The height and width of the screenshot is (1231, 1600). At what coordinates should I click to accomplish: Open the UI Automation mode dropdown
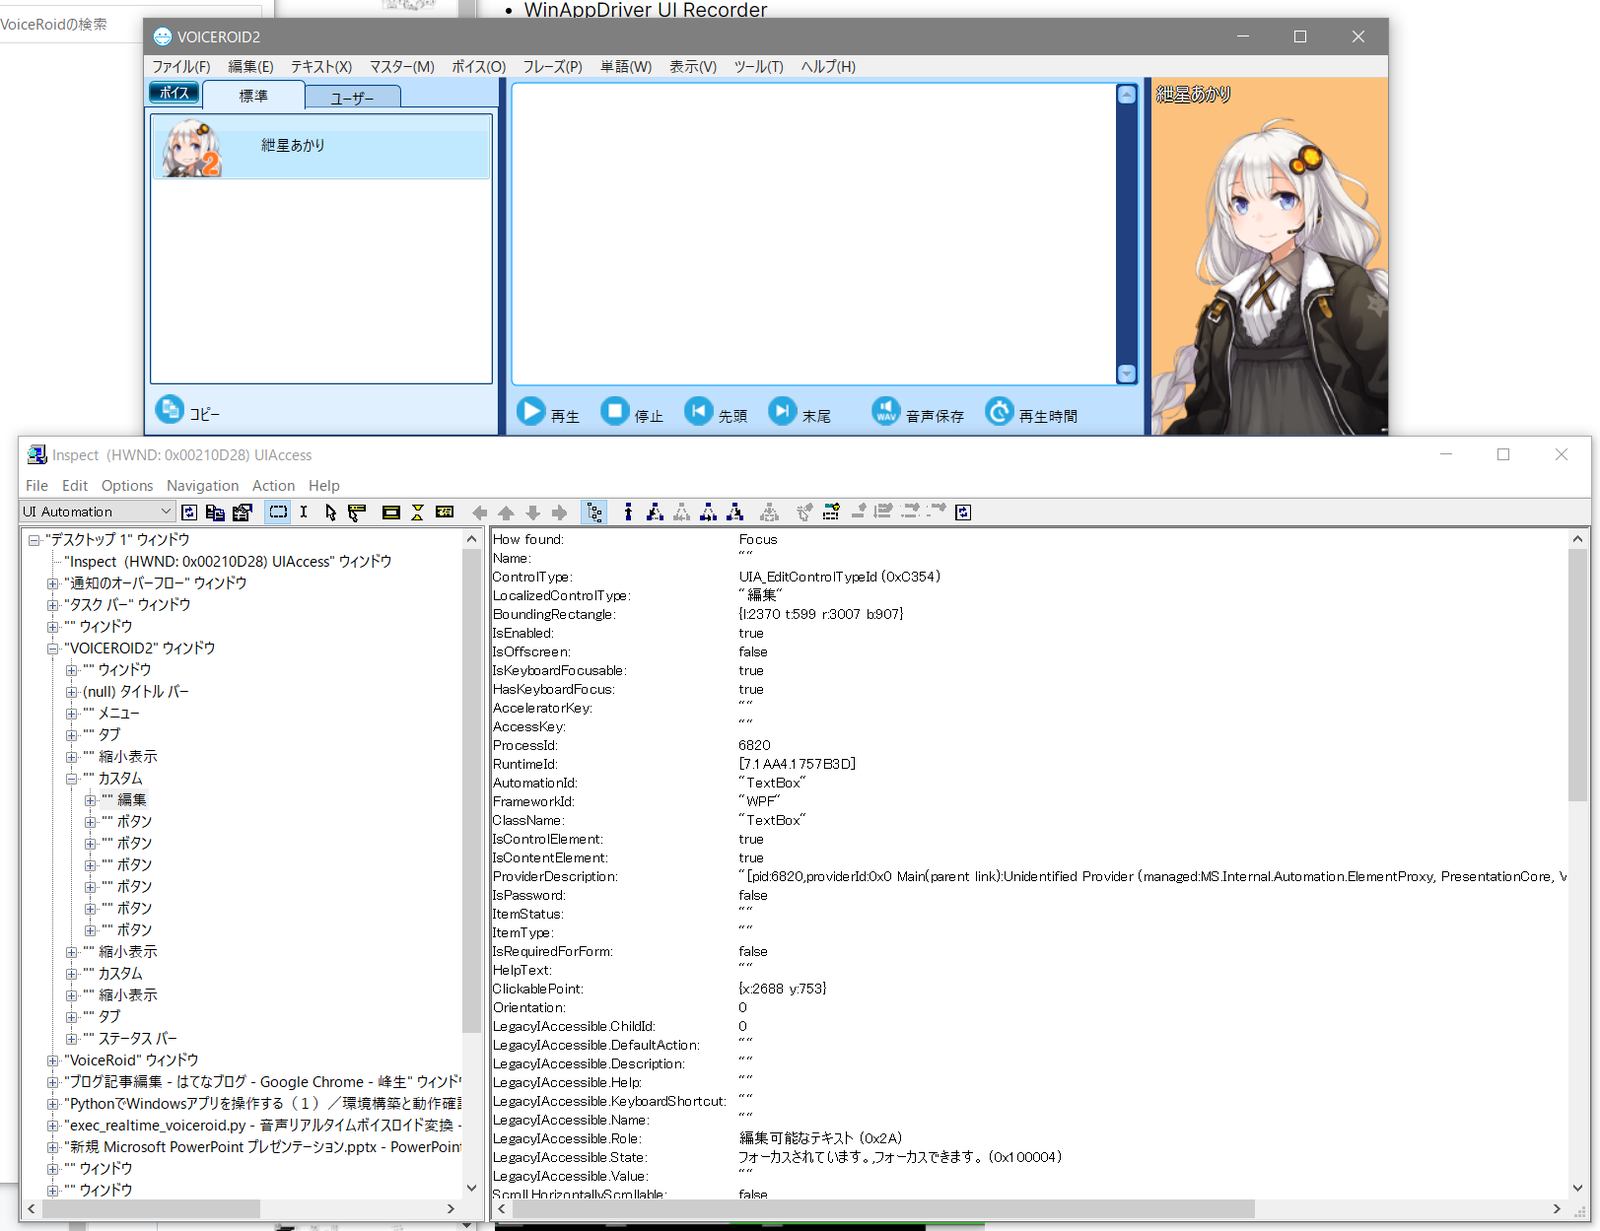tap(98, 512)
